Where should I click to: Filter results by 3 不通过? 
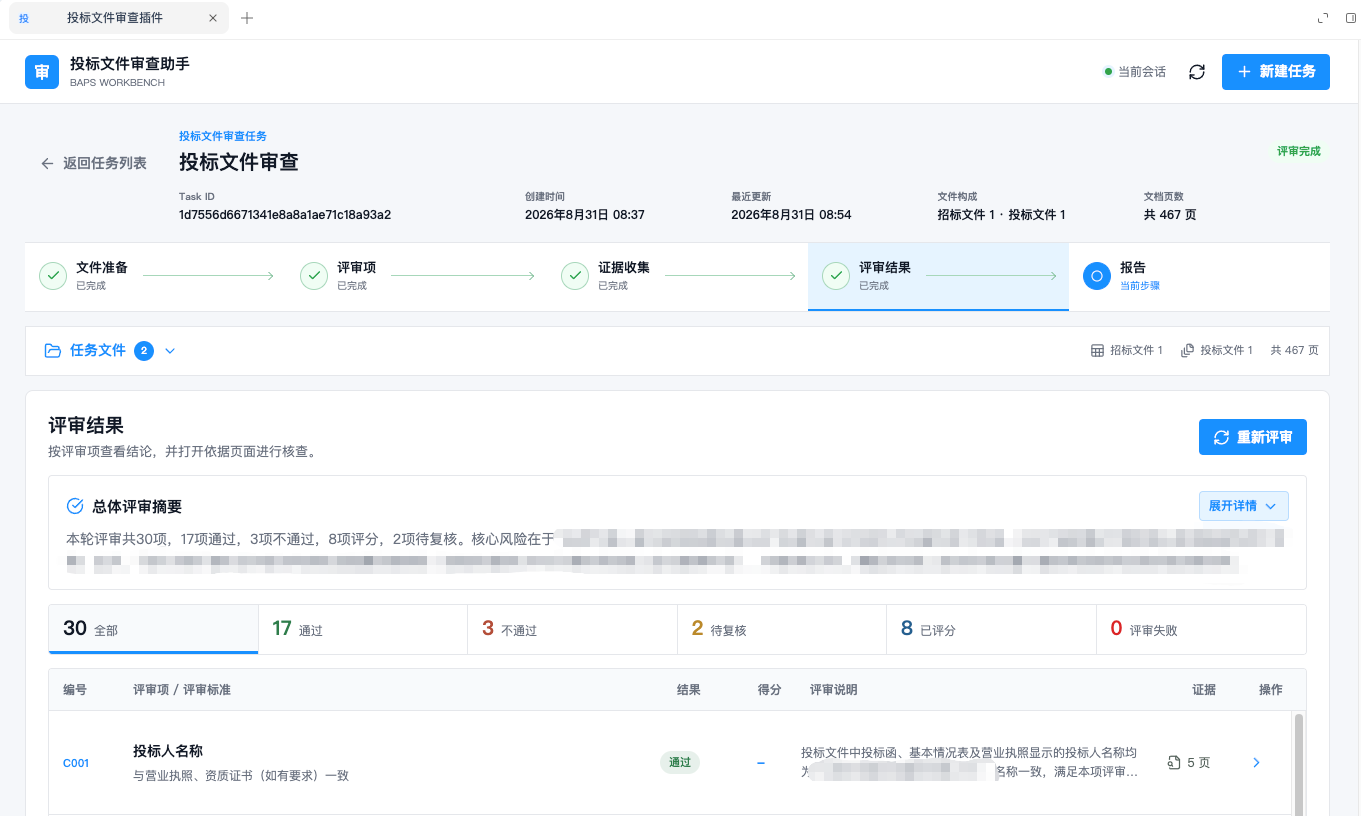point(572,629)
